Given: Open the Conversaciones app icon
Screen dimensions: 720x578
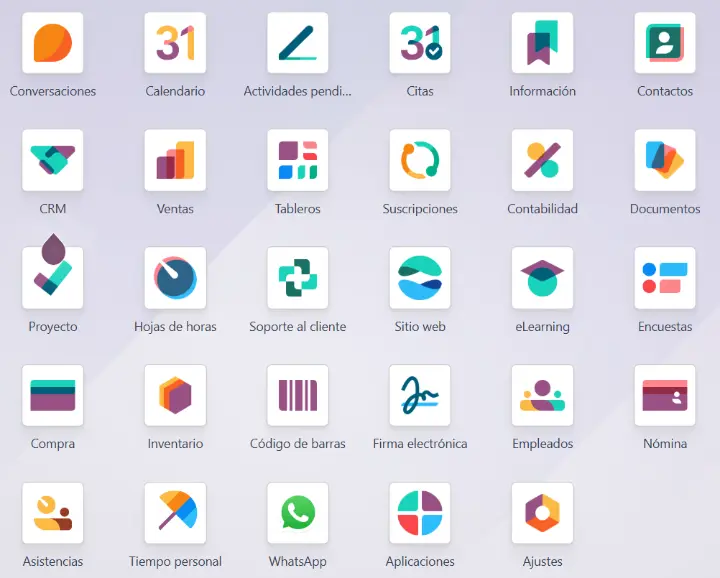Looking at the screenshot, I should coord(53,43).
